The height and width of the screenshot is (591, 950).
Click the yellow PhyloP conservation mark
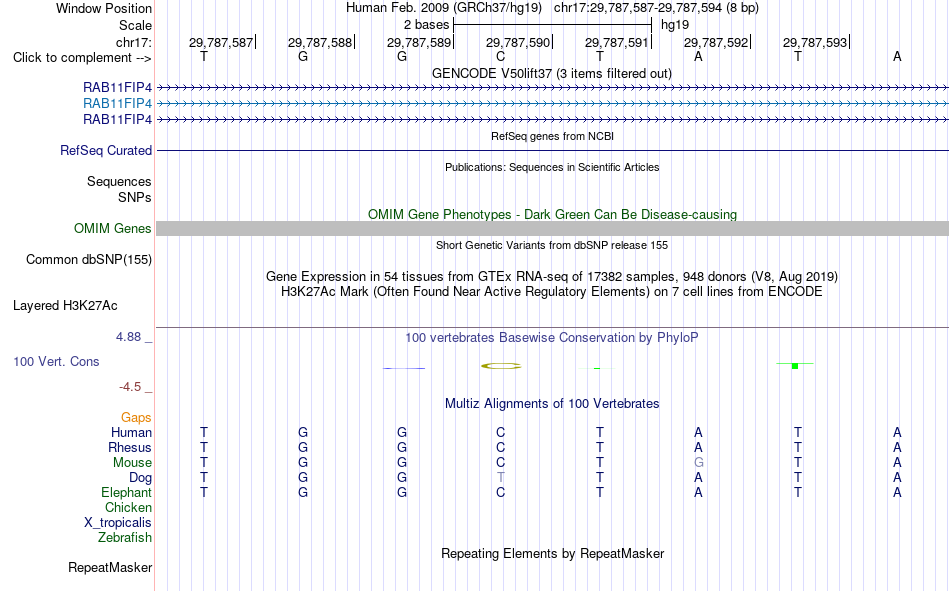(501, 366)
